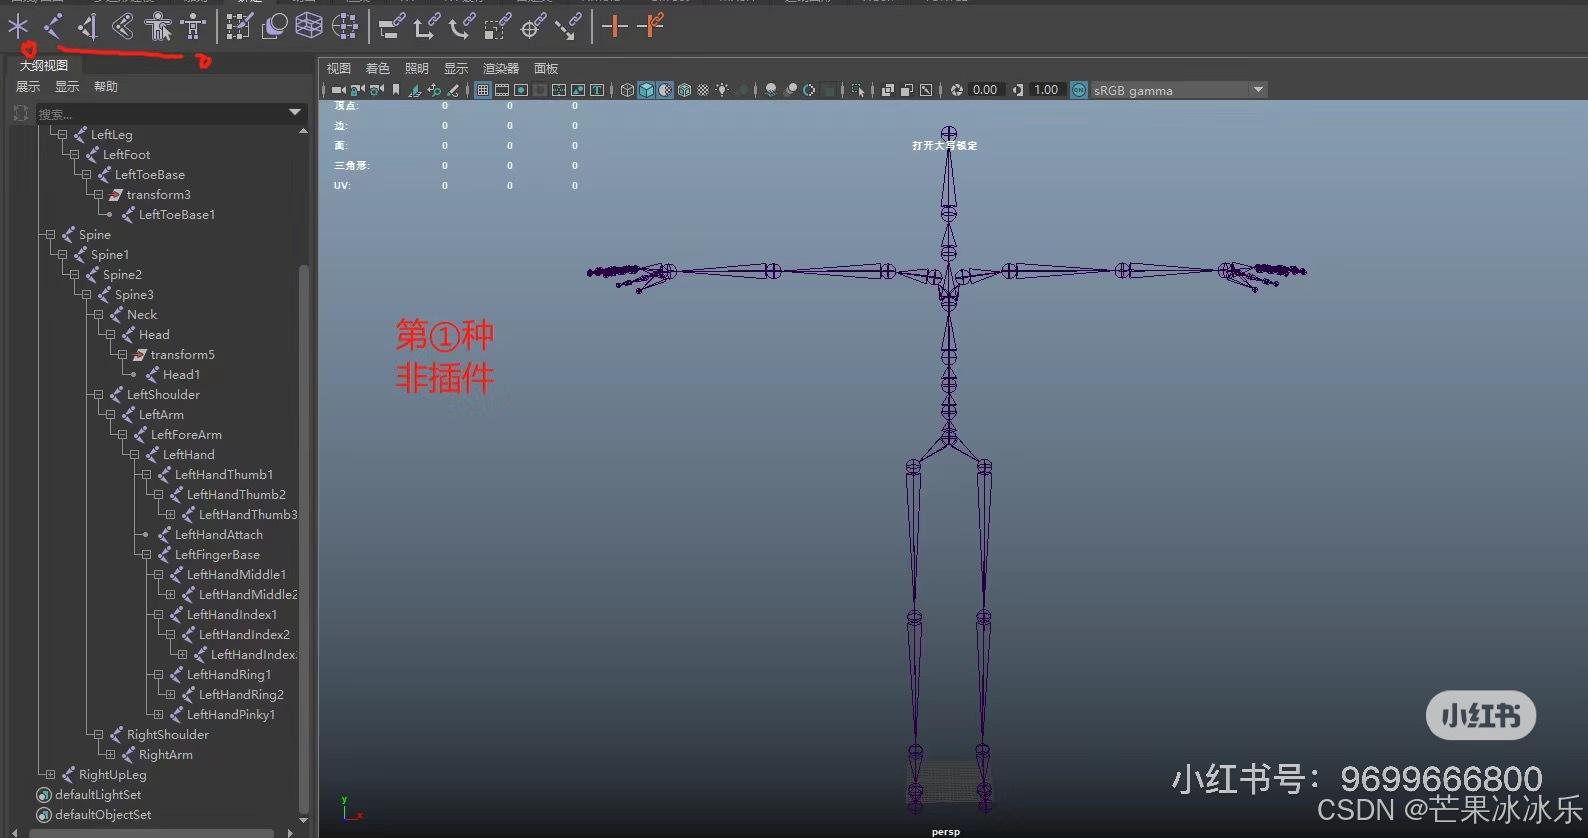
Task: Expand the LeftHandThumb3 node
Action: (170, 514)
